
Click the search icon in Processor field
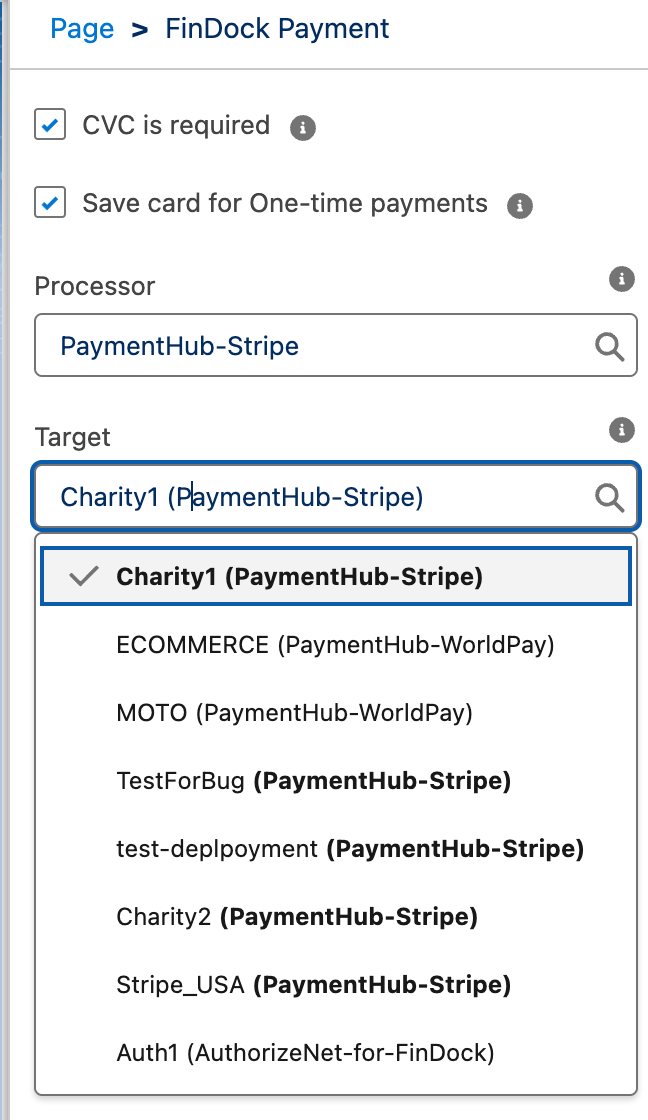coord(609,347)
